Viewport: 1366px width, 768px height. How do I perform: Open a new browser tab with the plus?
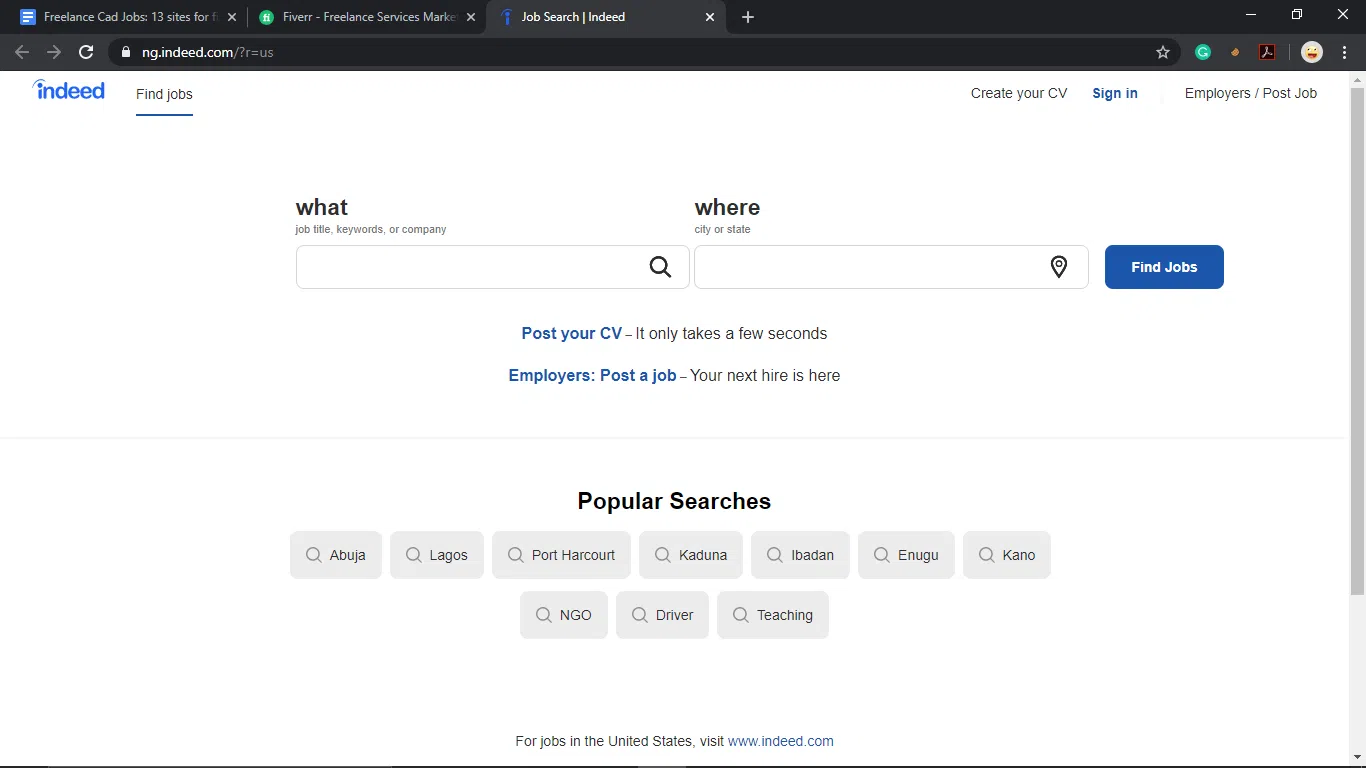pos(748,17)
